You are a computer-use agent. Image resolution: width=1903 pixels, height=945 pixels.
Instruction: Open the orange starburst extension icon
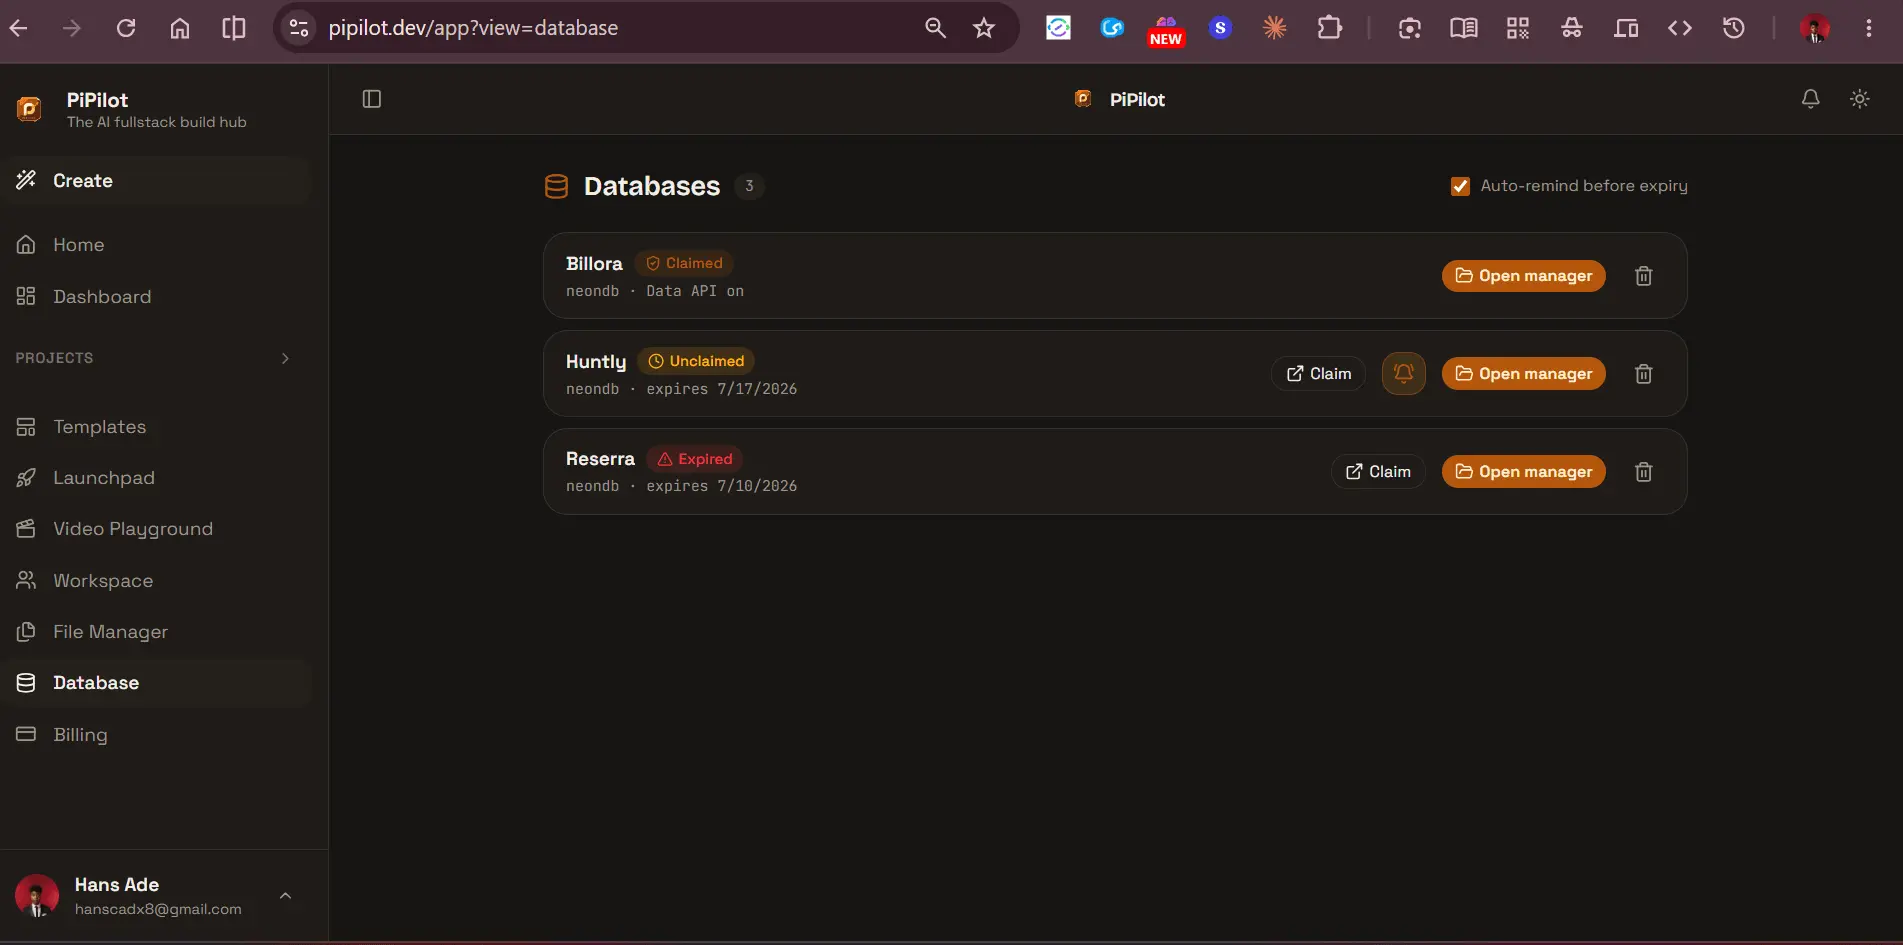point(1274,28)
